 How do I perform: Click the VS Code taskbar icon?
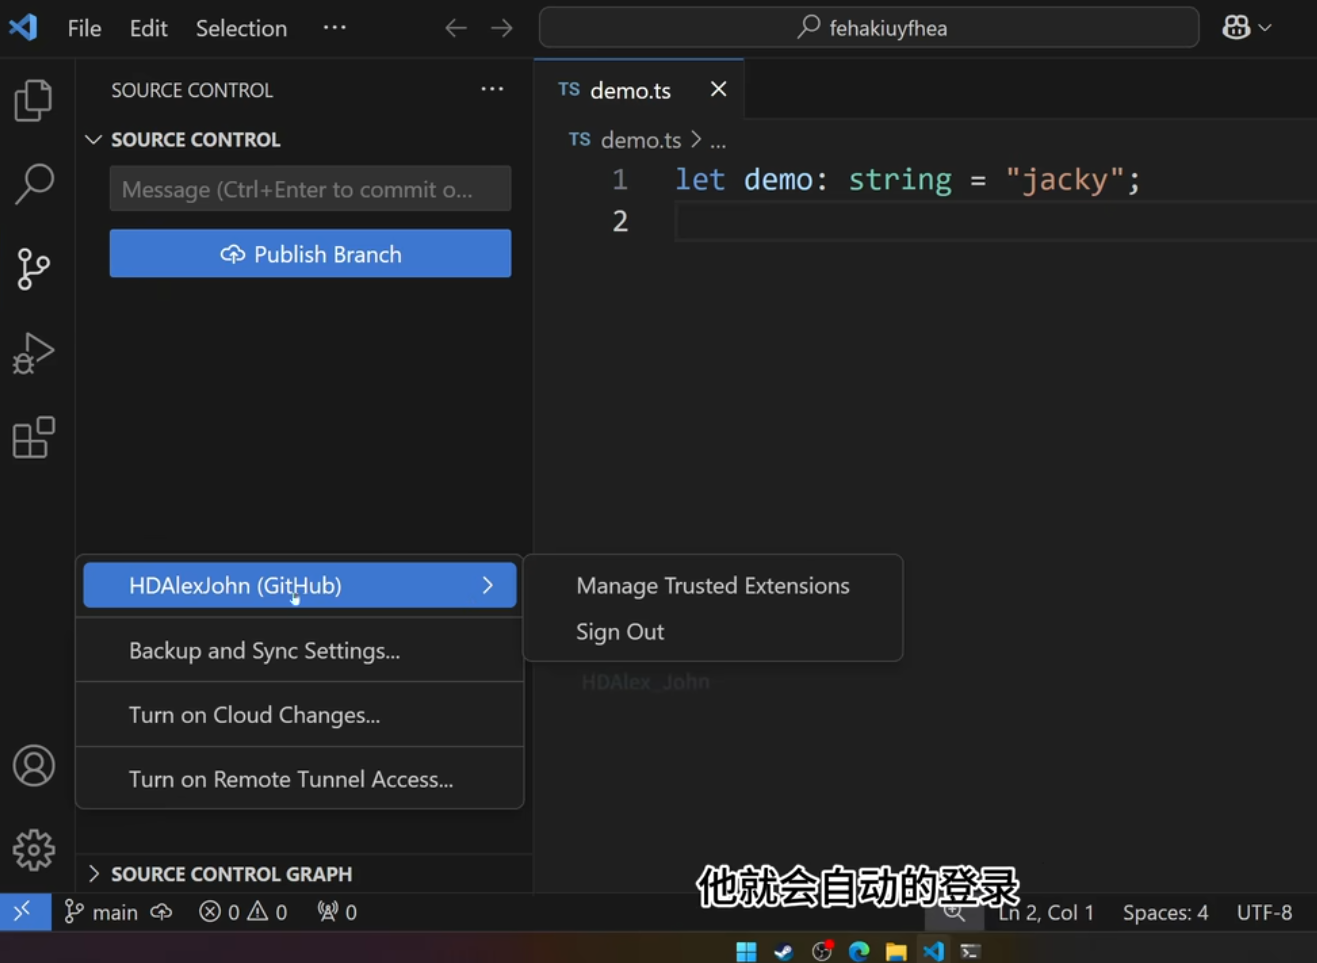pos(933,950)
